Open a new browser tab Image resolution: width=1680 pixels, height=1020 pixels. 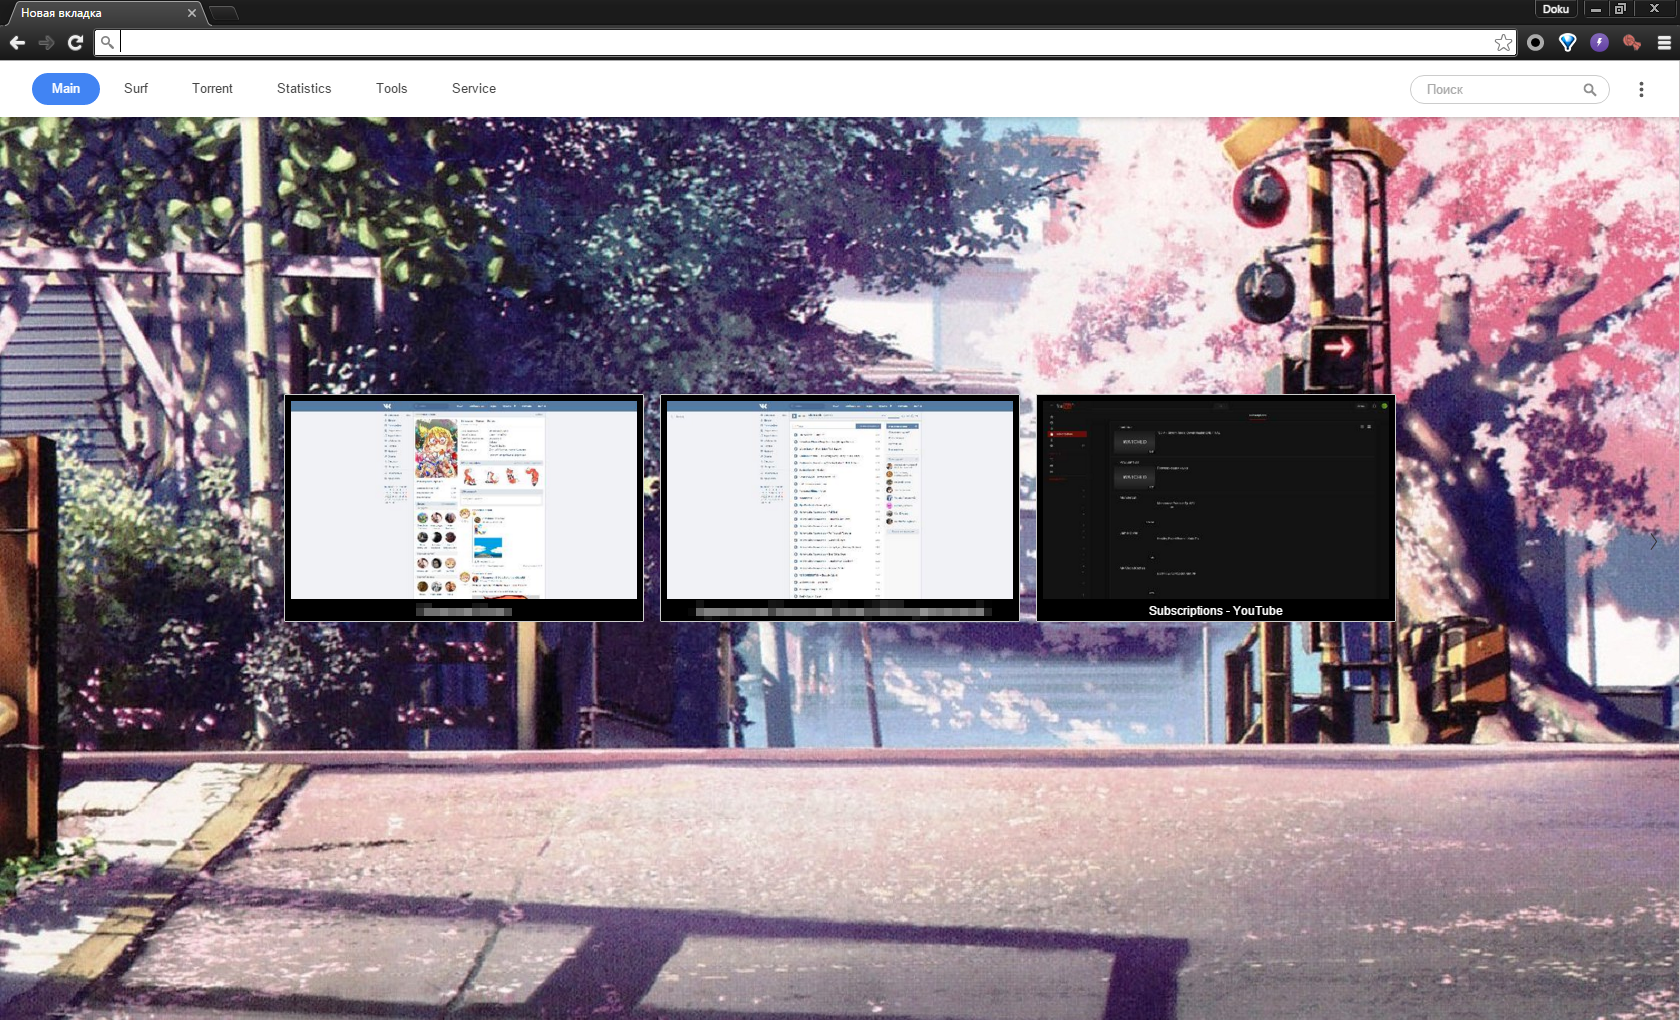[x=224, y=13]
